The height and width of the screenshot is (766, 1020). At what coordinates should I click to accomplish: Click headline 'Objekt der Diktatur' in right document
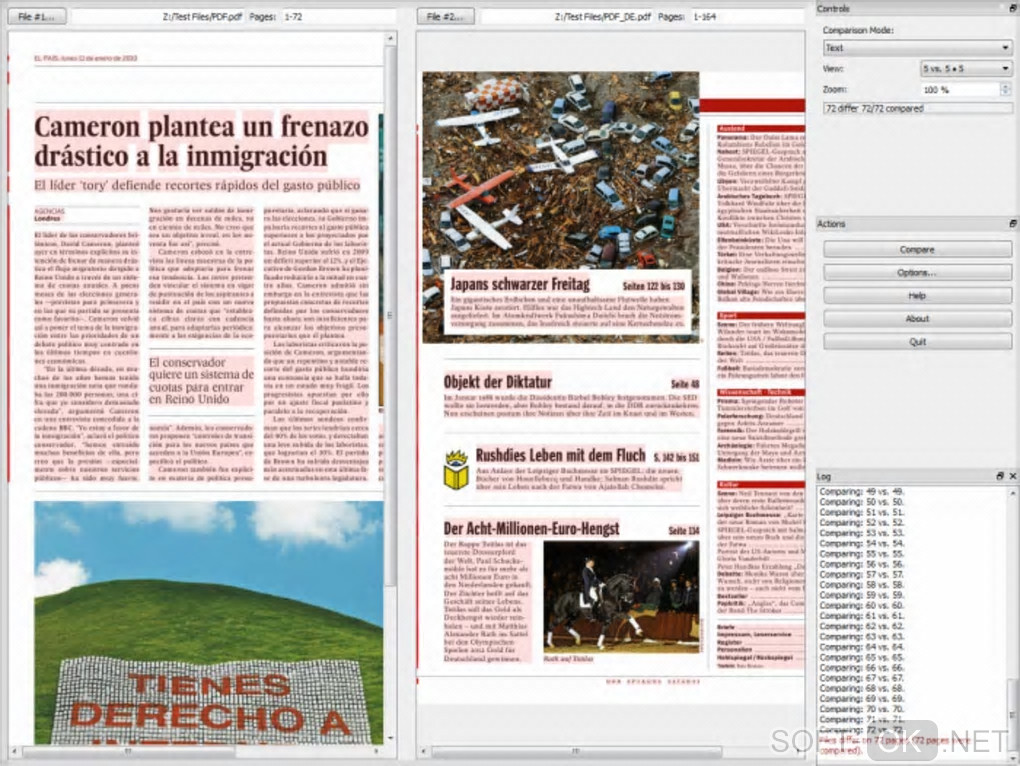point(498,382)
